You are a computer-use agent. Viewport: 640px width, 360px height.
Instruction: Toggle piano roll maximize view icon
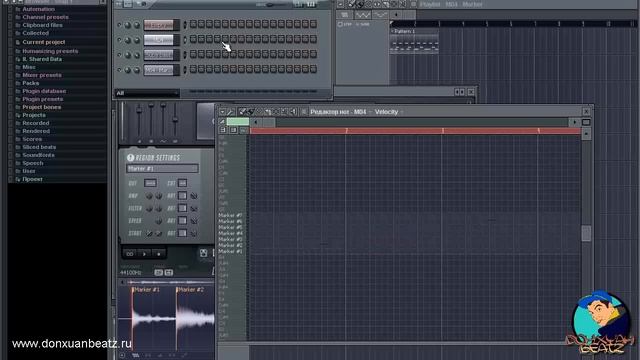coord(586,122)
